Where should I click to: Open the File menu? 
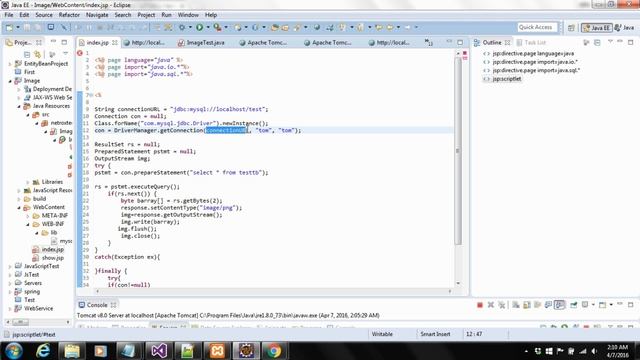point(9,15)
